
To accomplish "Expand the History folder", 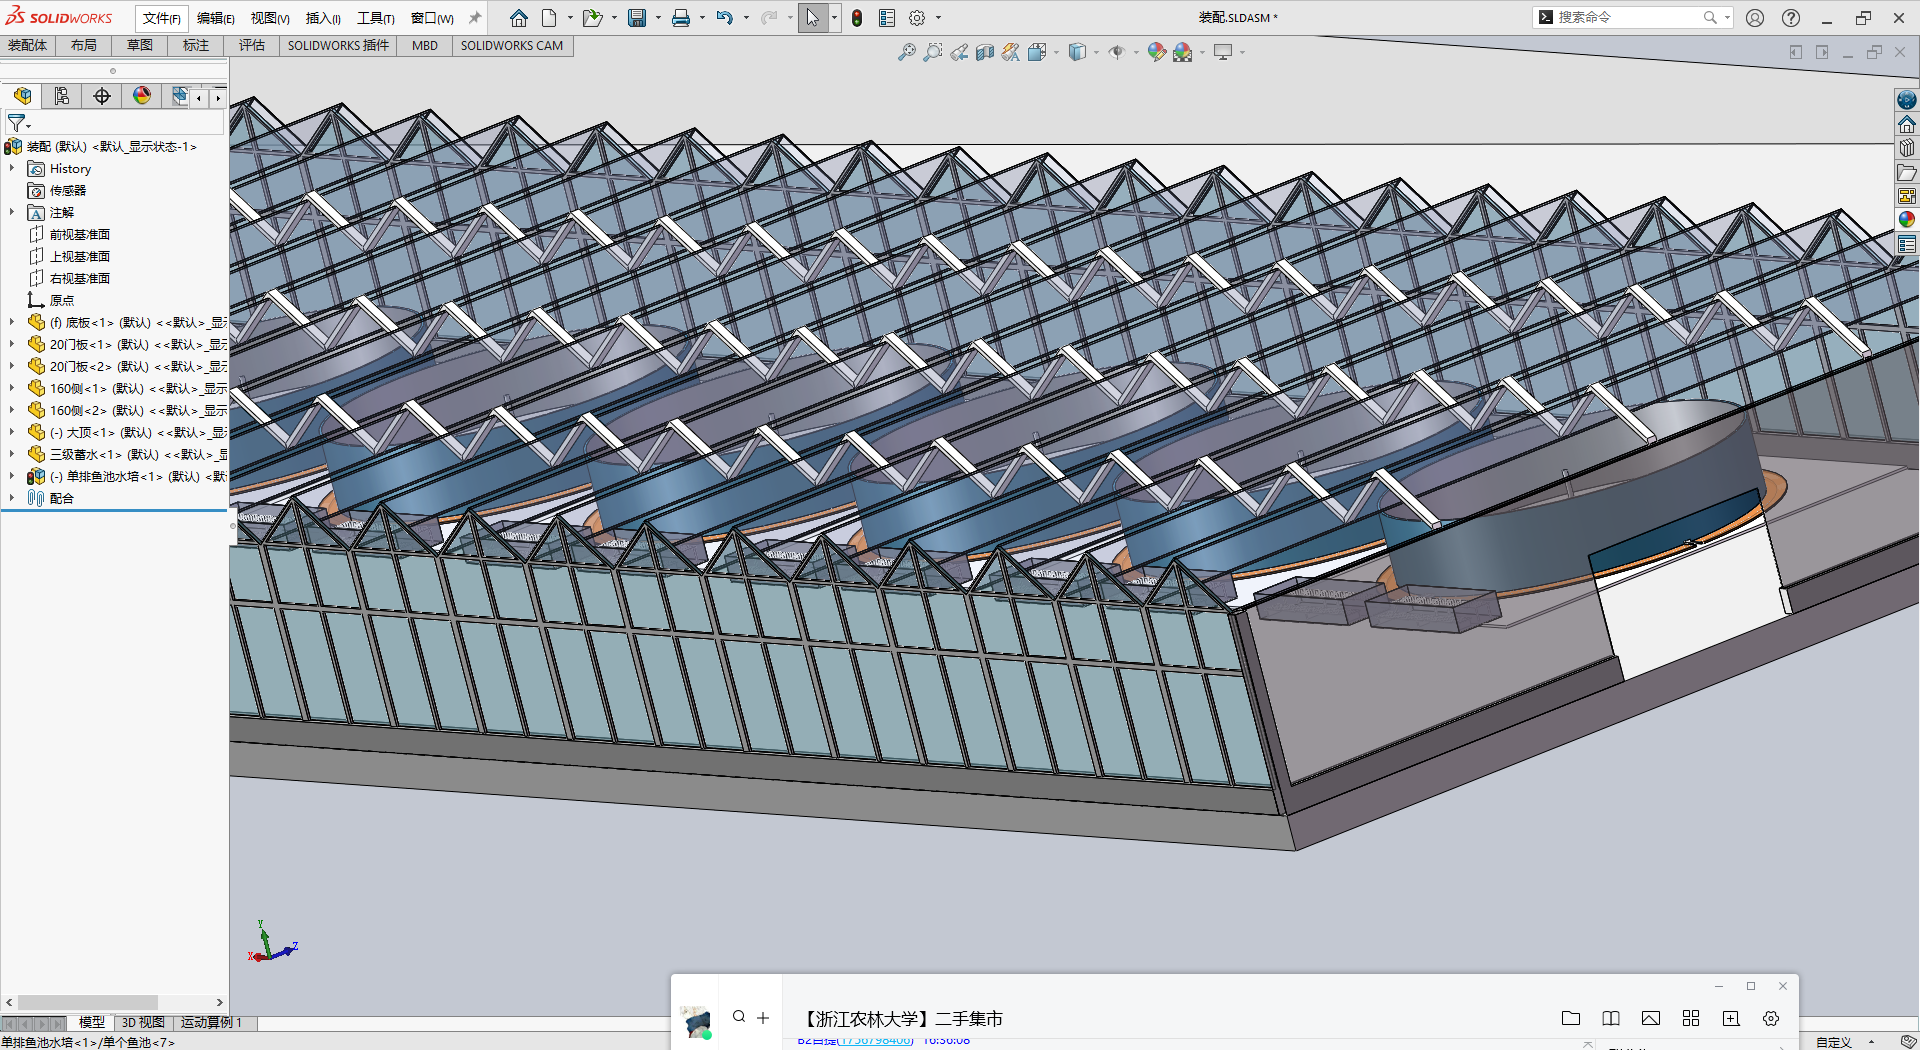I will click(12, 168).
